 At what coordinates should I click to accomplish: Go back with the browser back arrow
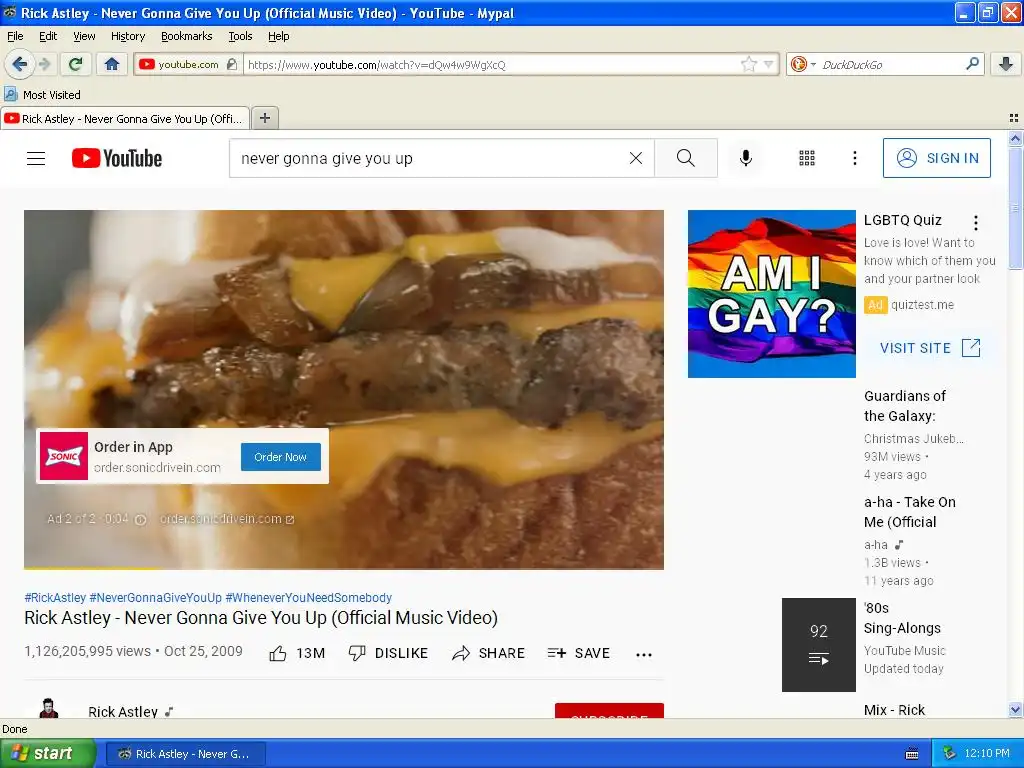pos(19,64)
